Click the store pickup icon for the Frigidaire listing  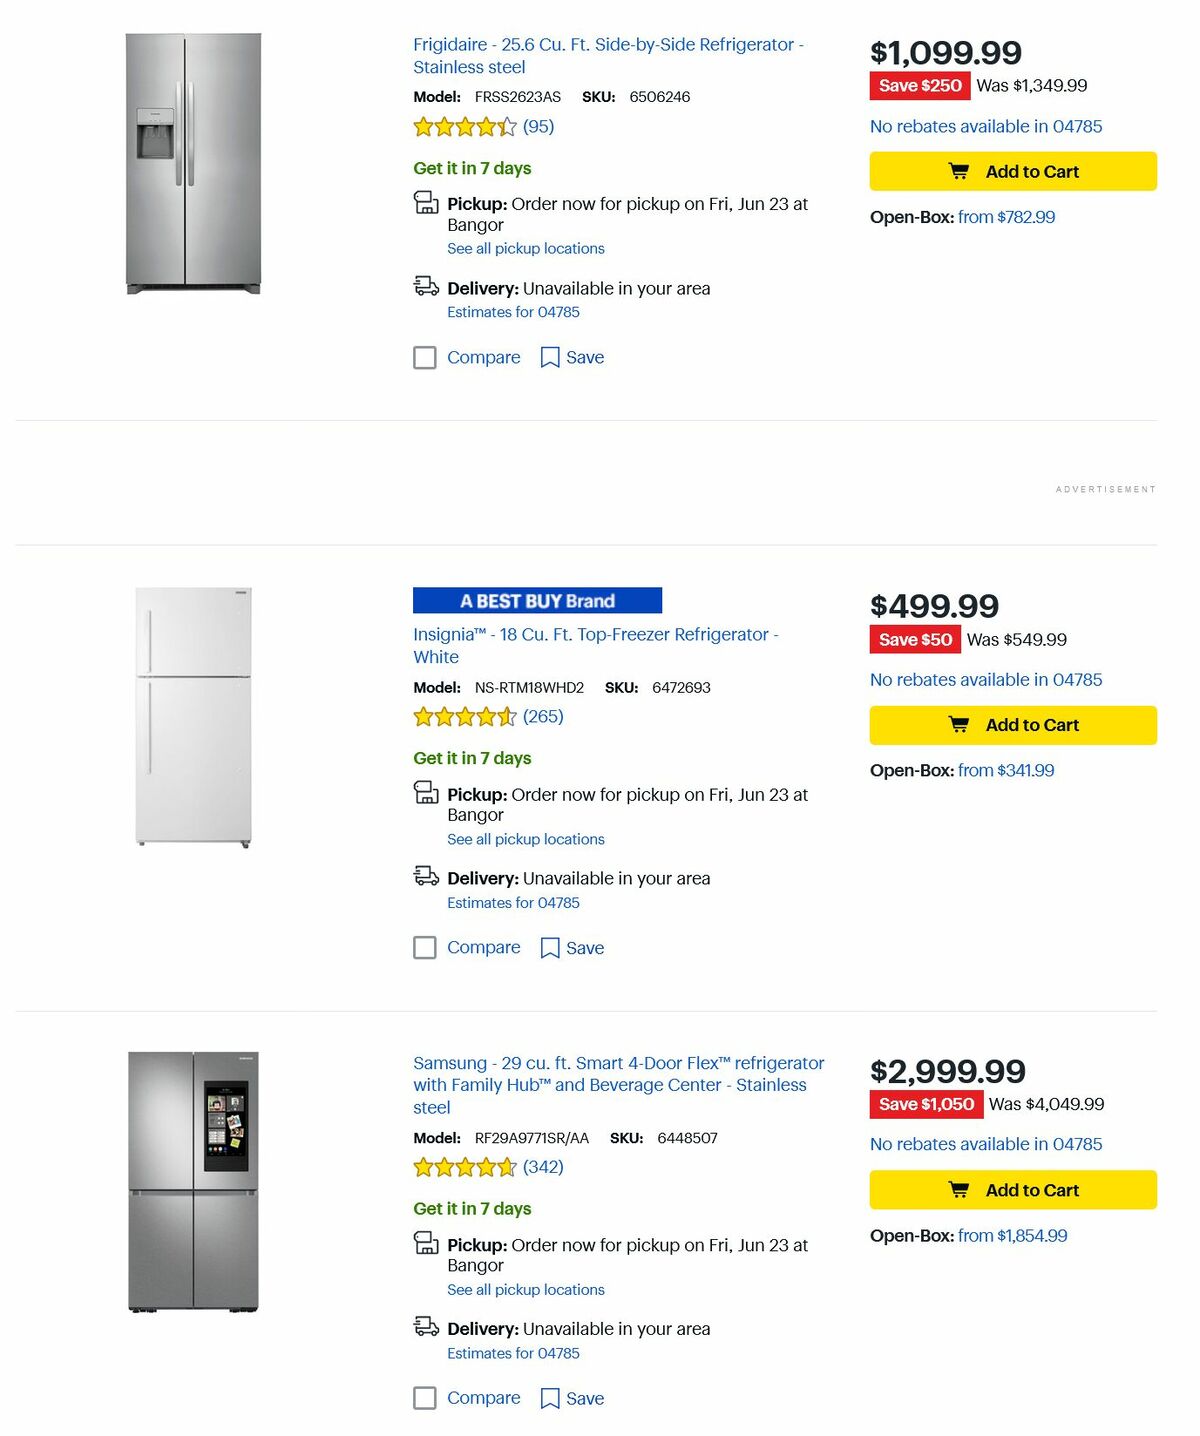[x=426, y=203]
